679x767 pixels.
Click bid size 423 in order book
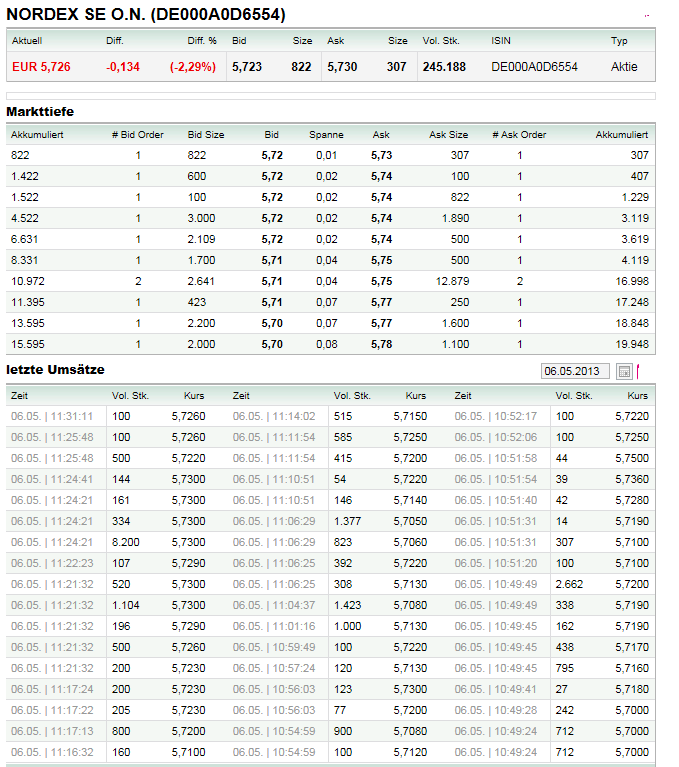(x=197, y=302)
